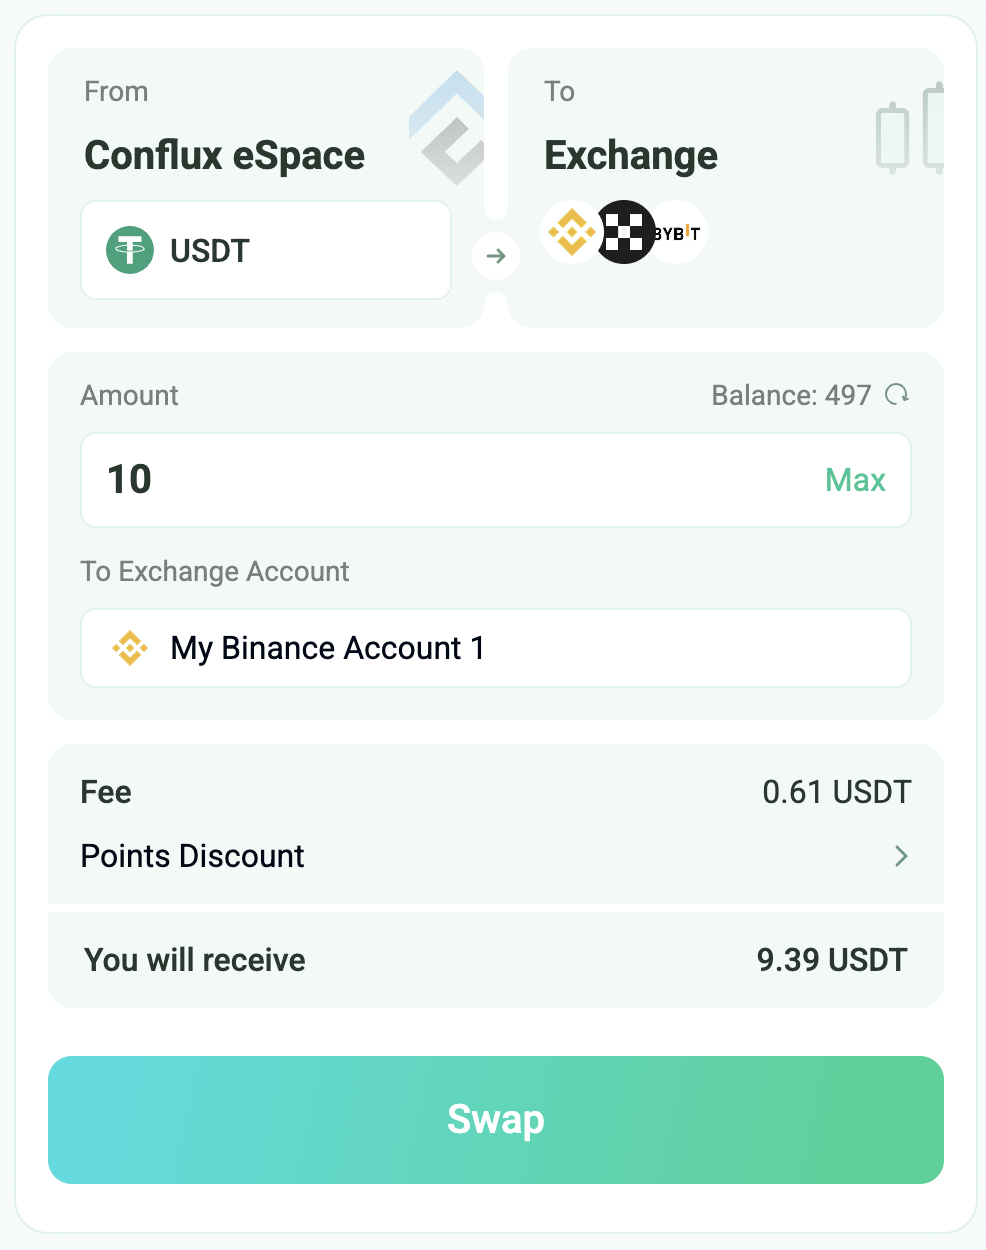Viewport: 986px width, 1250px height.
Task: Click the Tether USDT coin icon
Action: pos(130,250)
